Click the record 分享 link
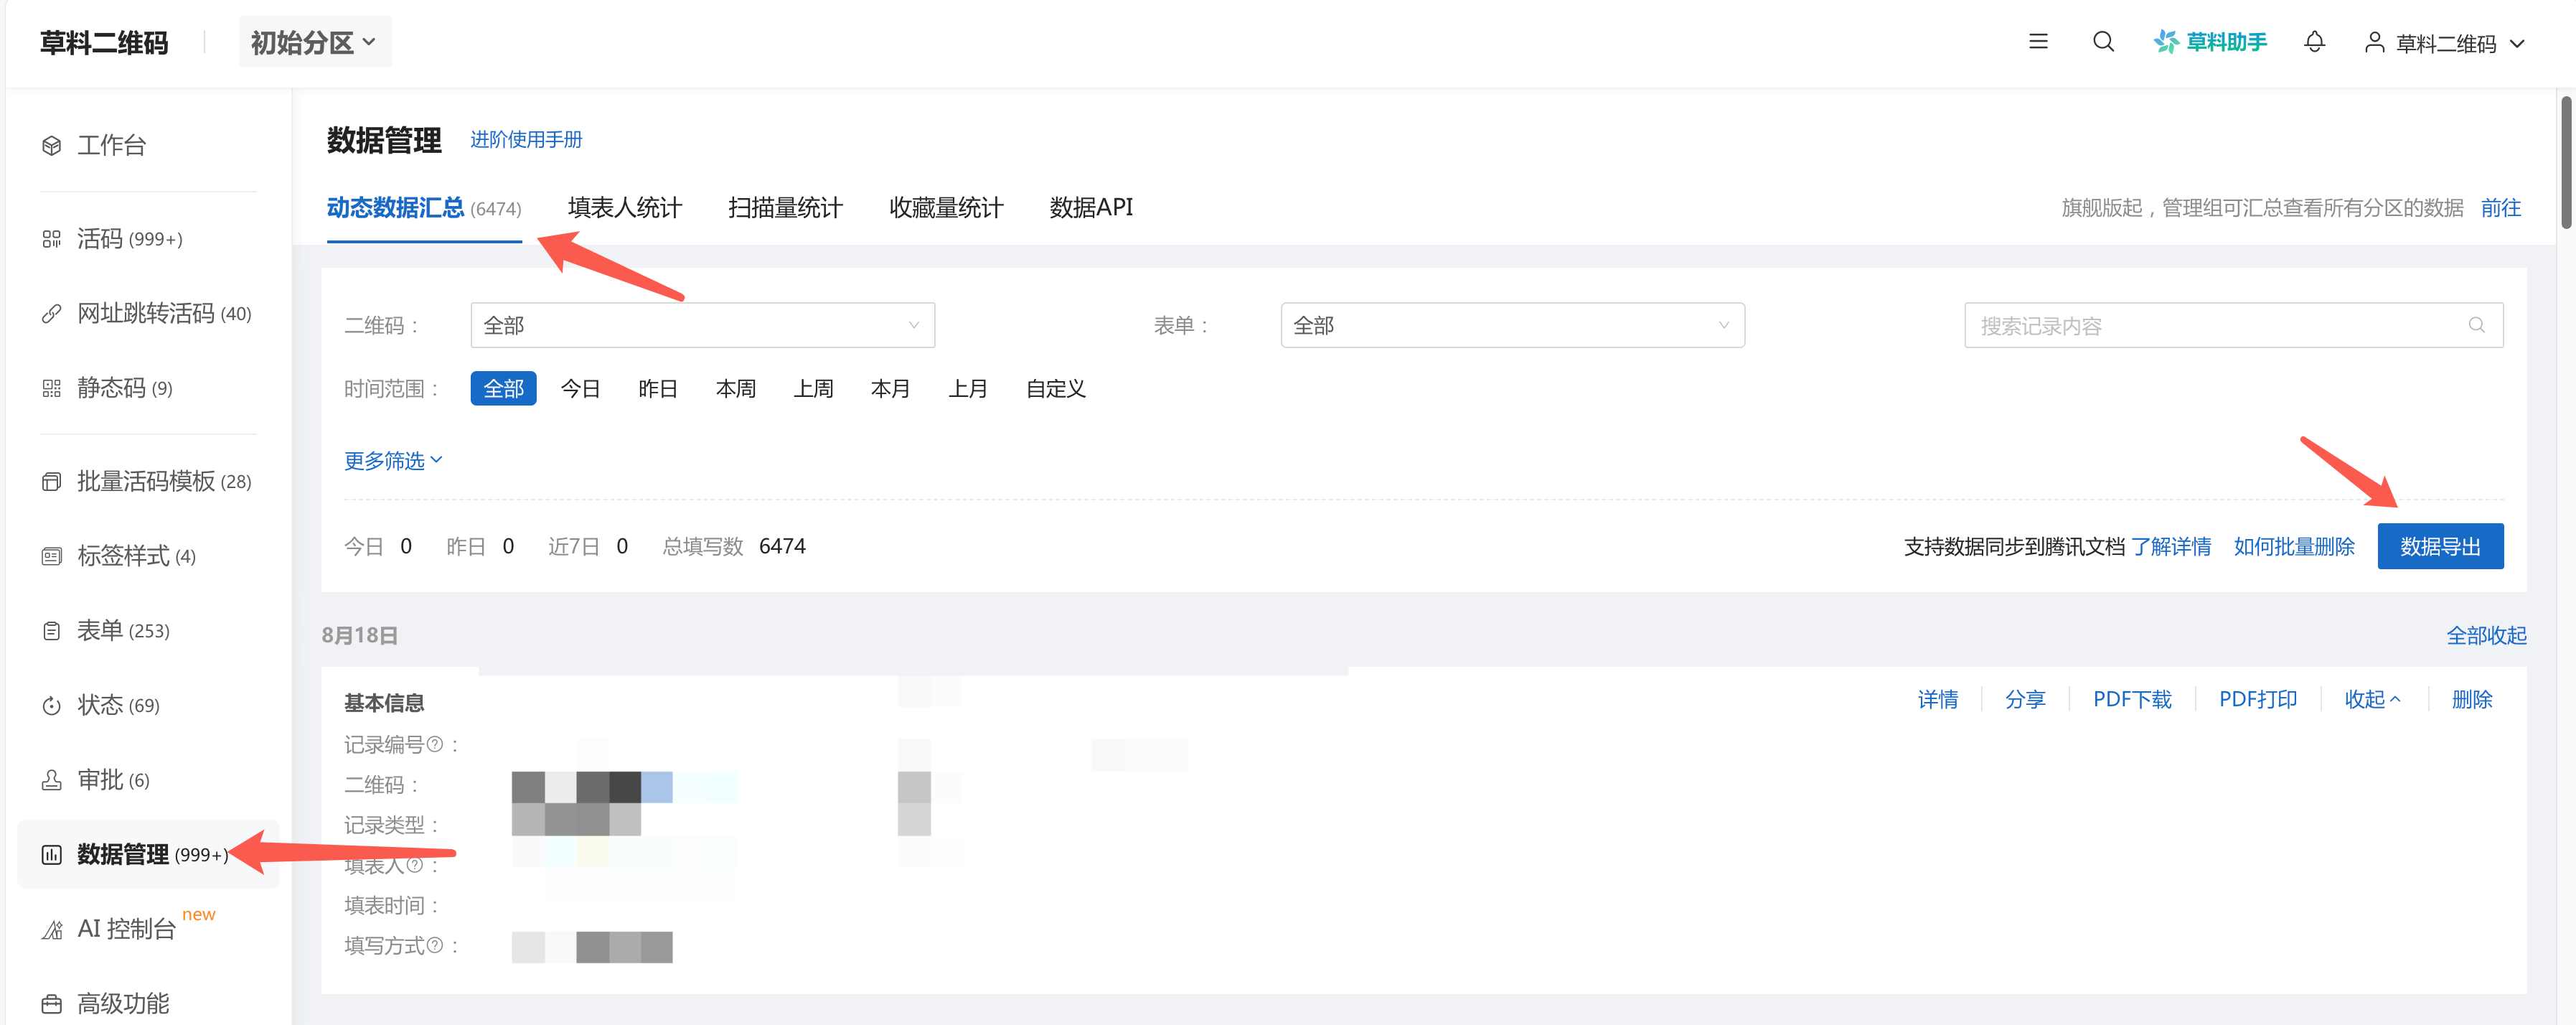This screenshot has height=1025, width=2576. click(2025, 699)
